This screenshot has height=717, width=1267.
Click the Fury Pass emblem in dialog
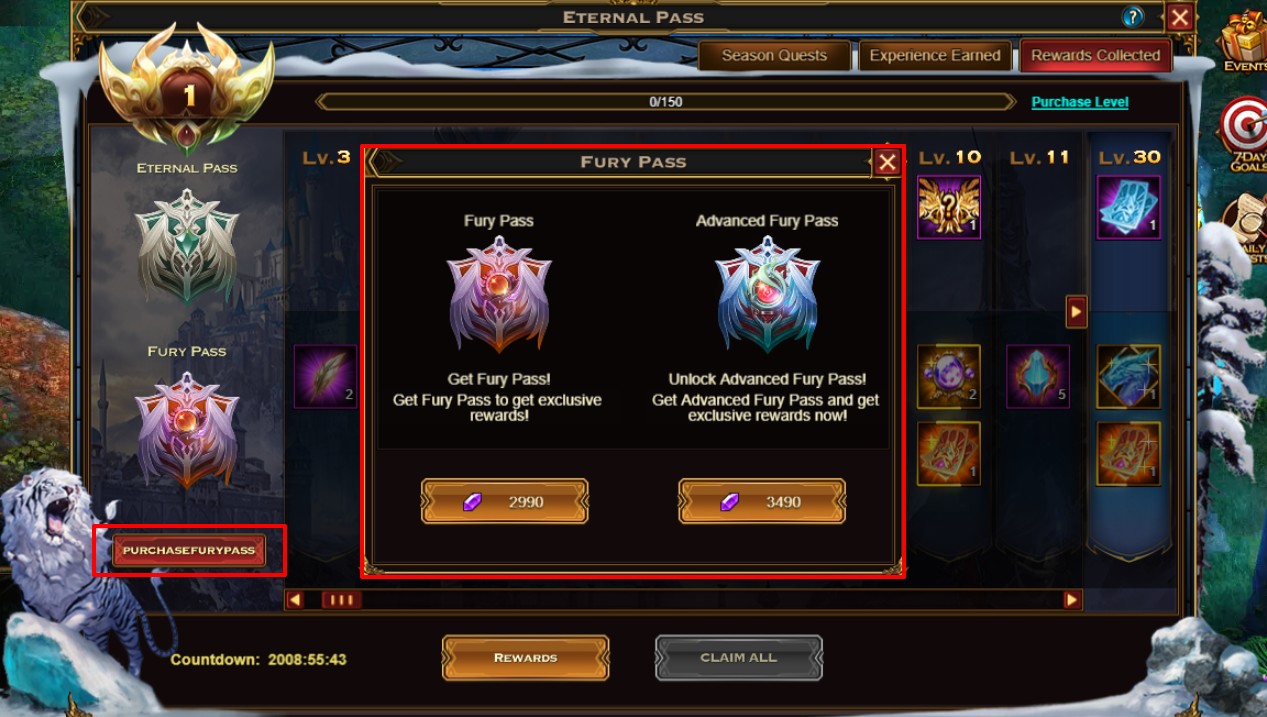click(498, 294)
